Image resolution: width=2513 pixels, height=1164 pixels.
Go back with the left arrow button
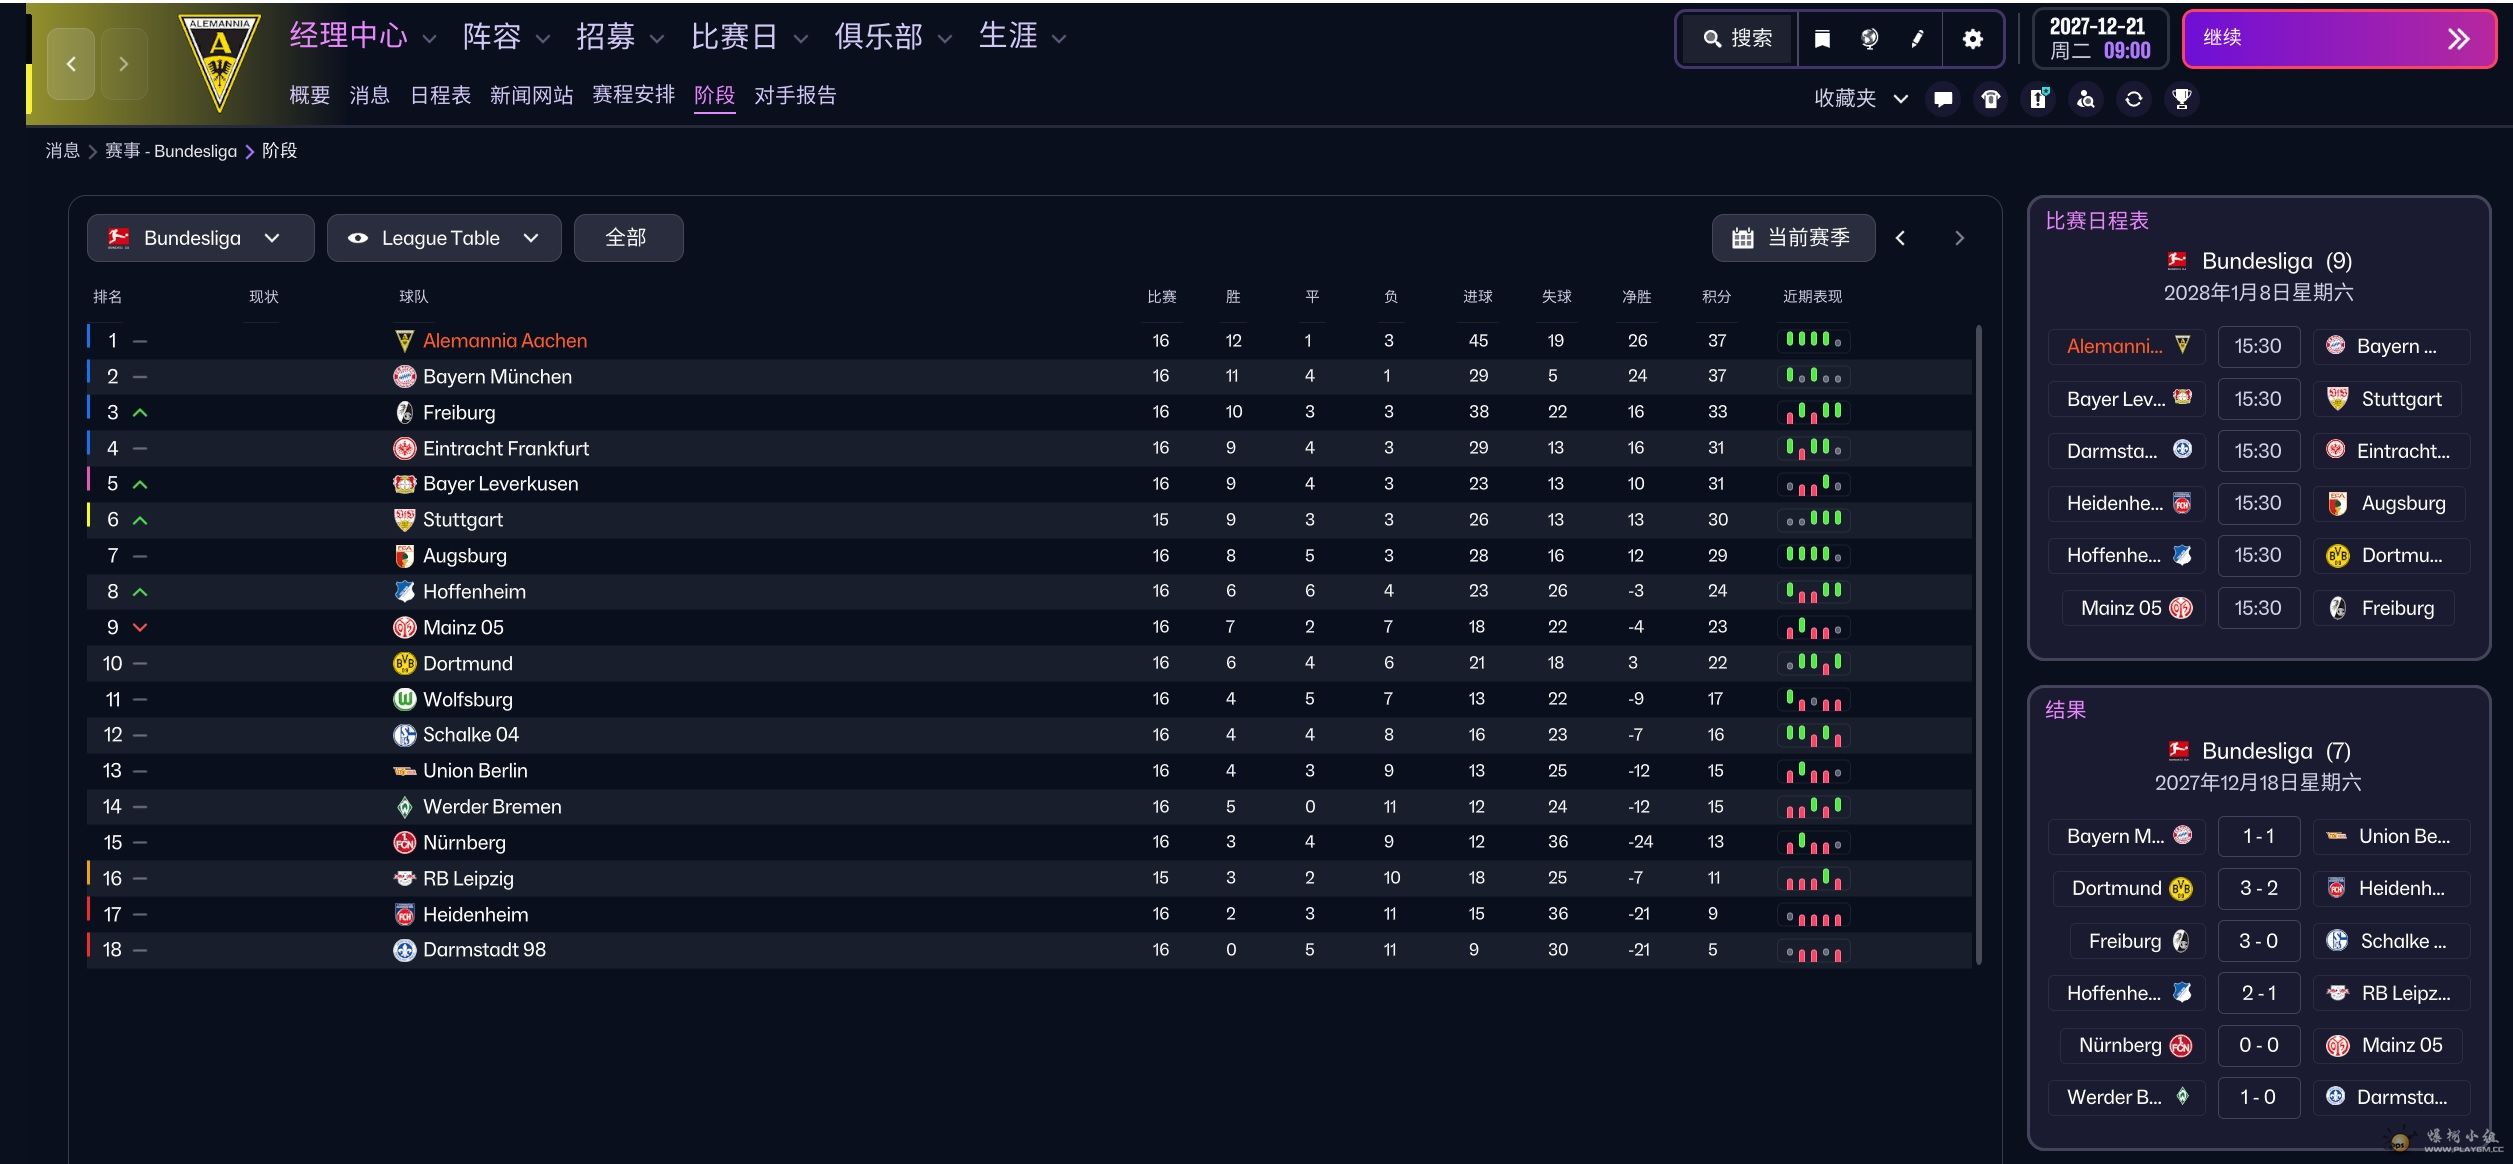coord(71,64)
